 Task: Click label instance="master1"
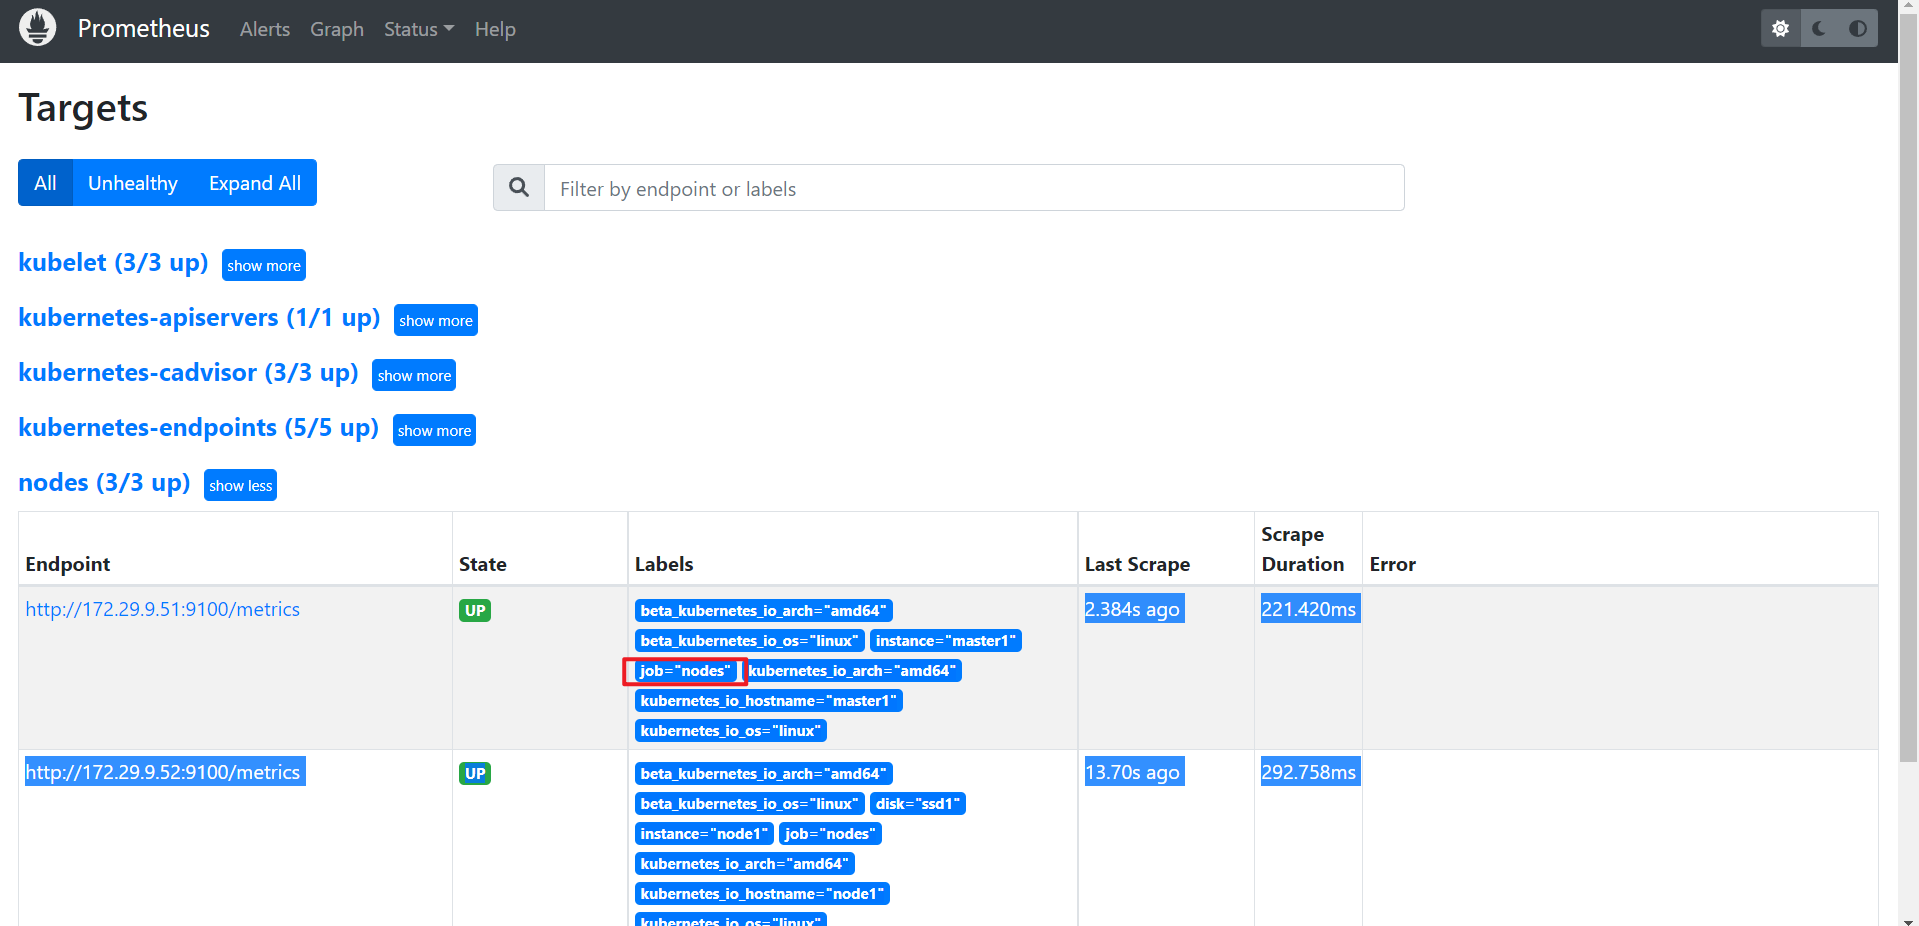(x=946, y=640)
